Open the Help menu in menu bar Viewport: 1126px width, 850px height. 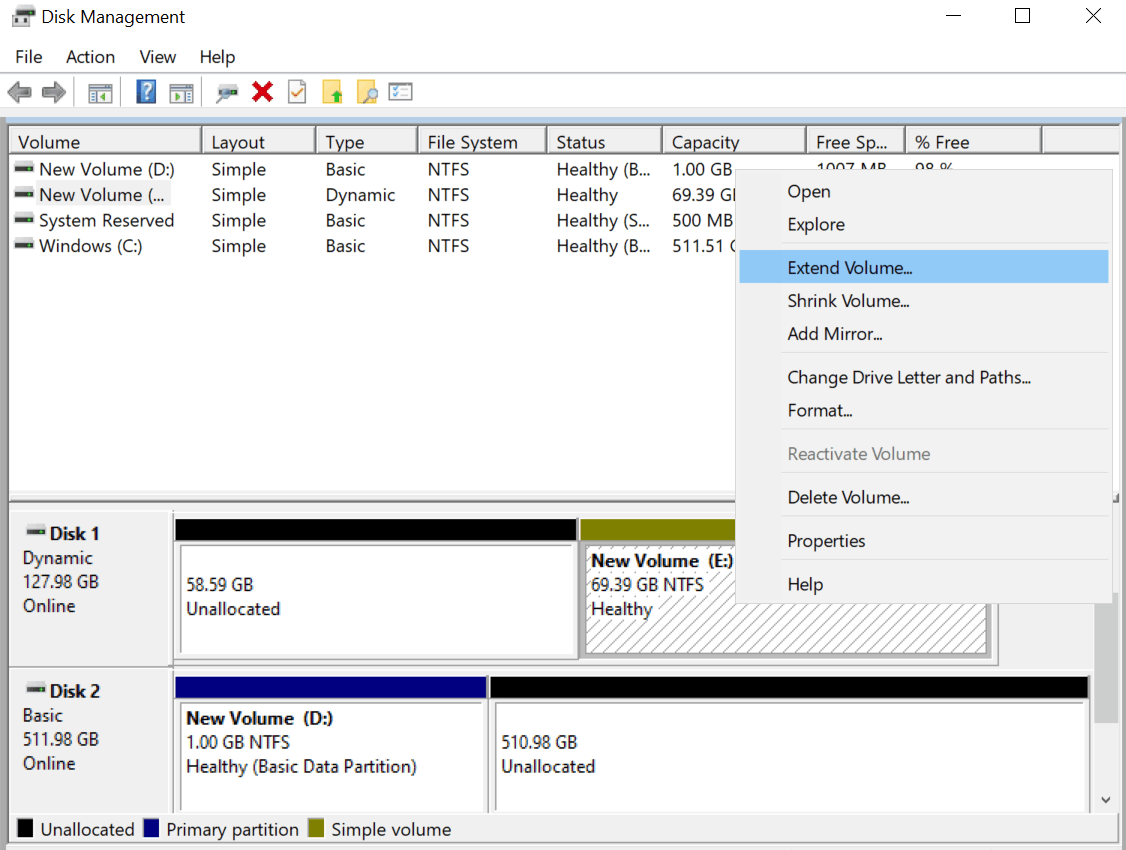[217, 57]
